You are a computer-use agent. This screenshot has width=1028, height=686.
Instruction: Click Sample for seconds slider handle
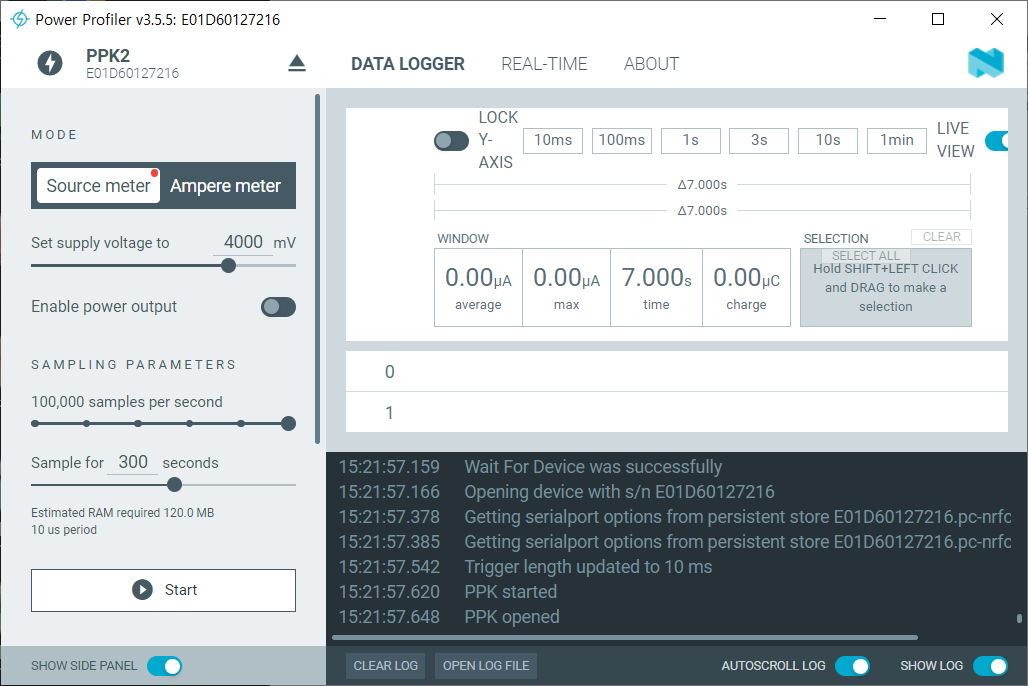tap(174, 485)
